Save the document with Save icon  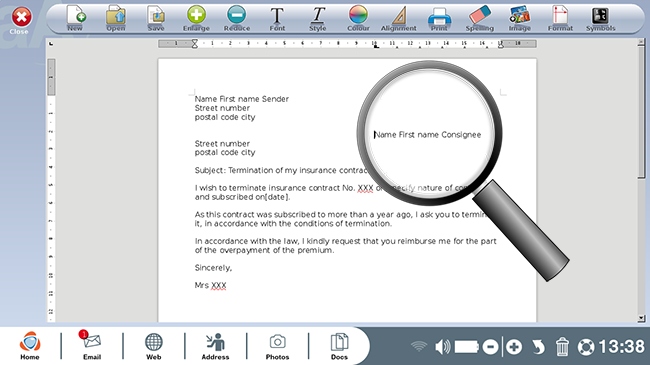tap(156, 19)
